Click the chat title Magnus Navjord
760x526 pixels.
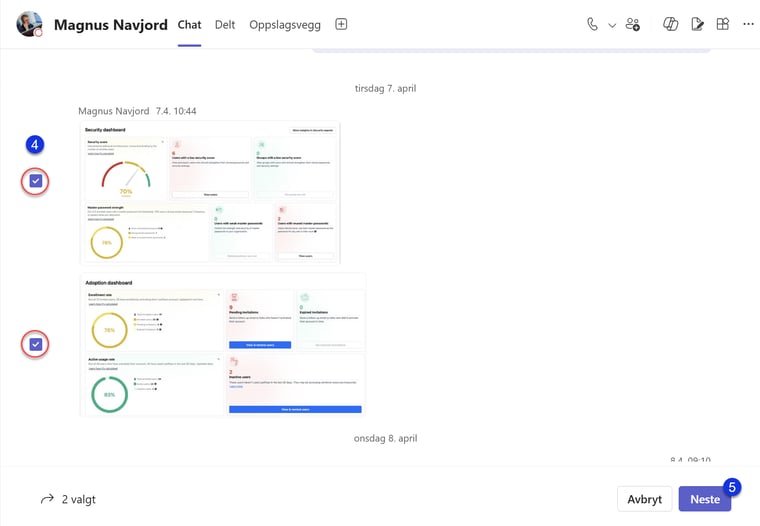111,25
